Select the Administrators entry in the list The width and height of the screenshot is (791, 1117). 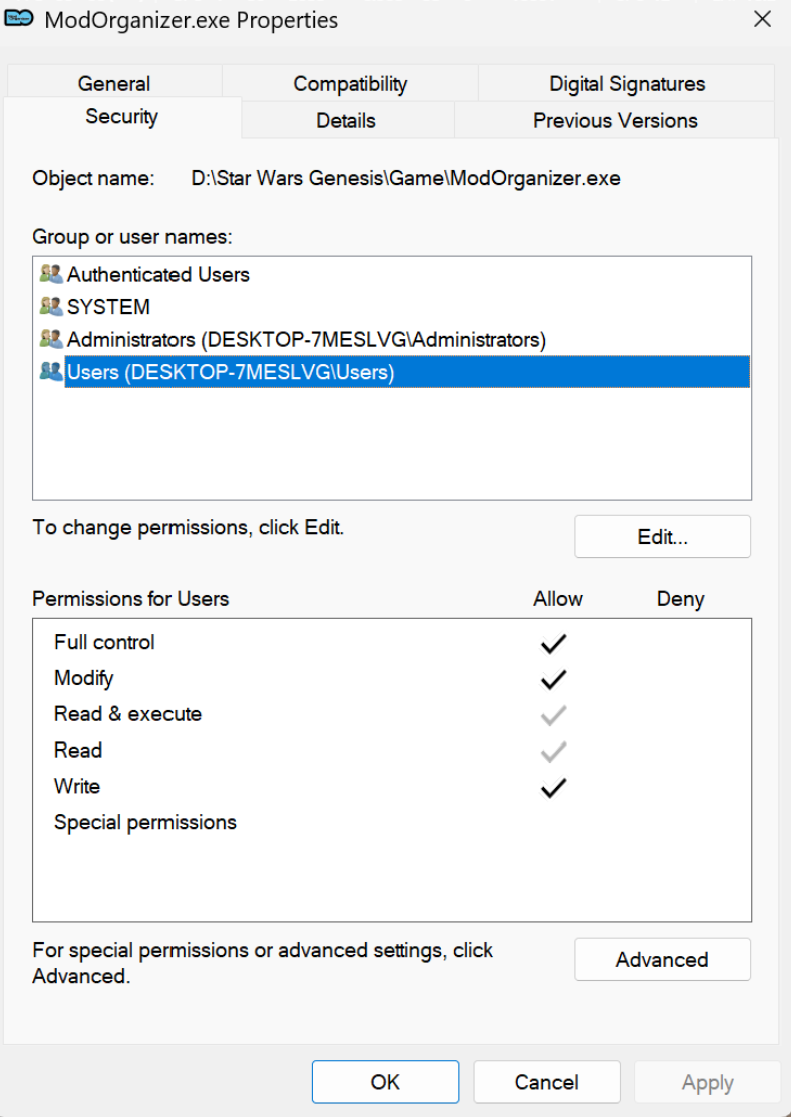tap(306, 340)
